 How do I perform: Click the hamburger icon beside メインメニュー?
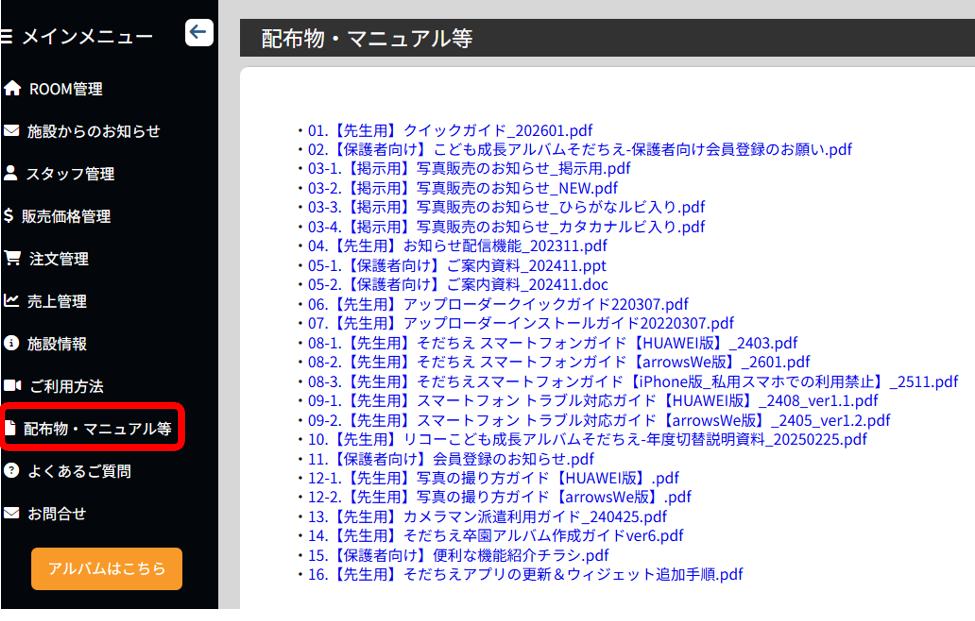click(x=6, y=37)
